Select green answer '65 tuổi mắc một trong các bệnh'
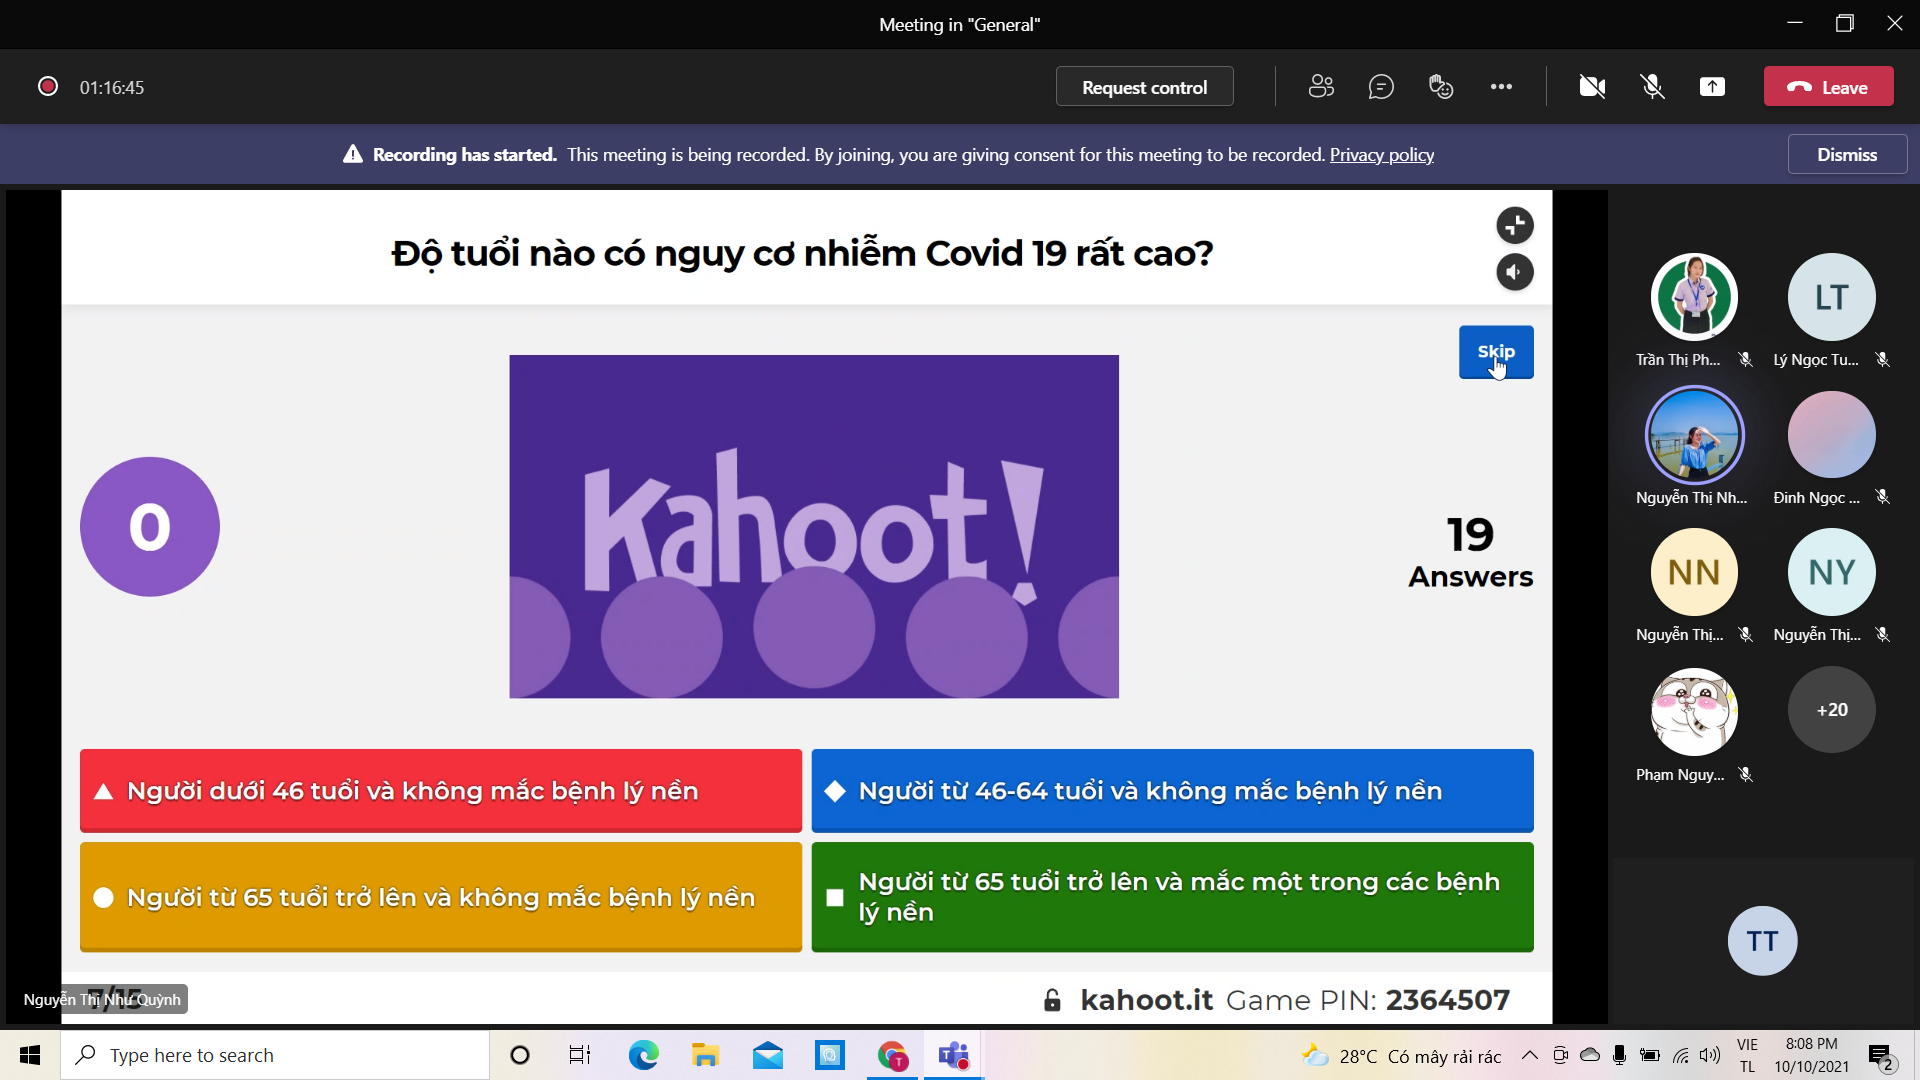This screenshot has width=1920, height=1080. [1172, 897]
